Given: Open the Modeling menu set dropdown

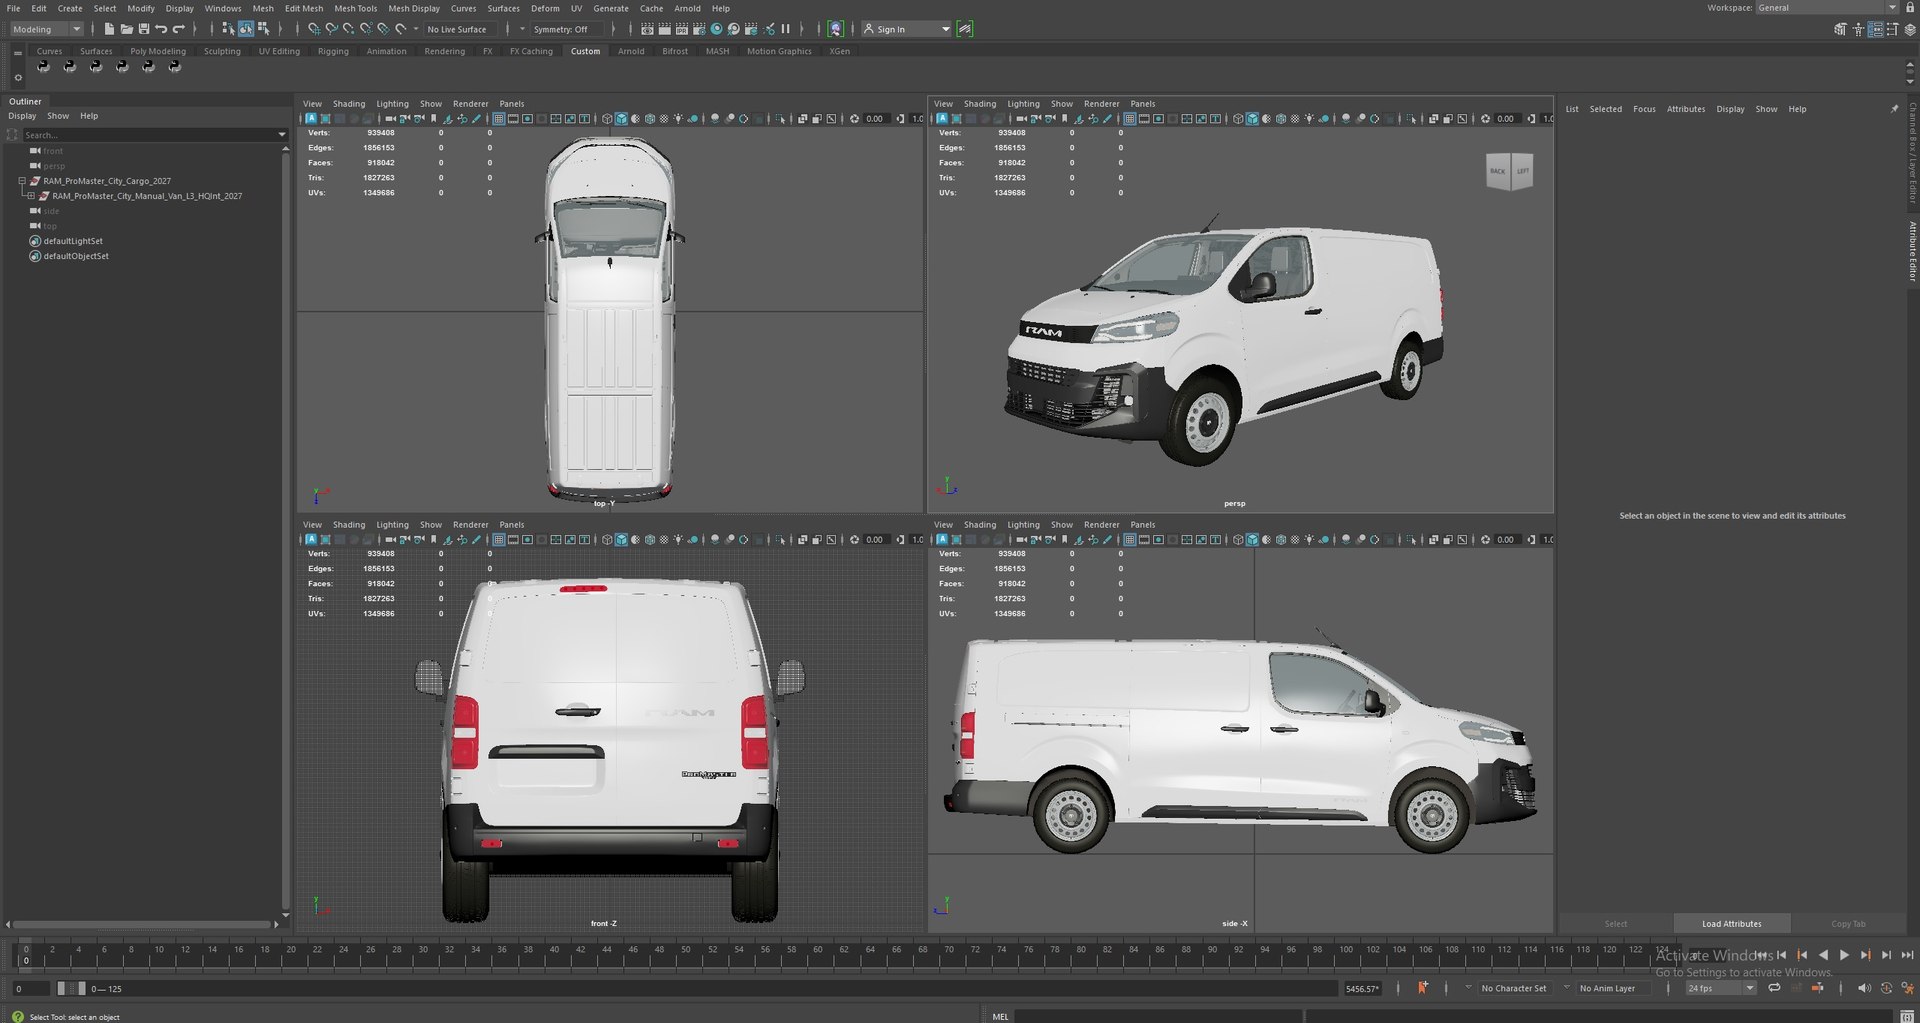Looking at the screenshot, I should point(46,29).
